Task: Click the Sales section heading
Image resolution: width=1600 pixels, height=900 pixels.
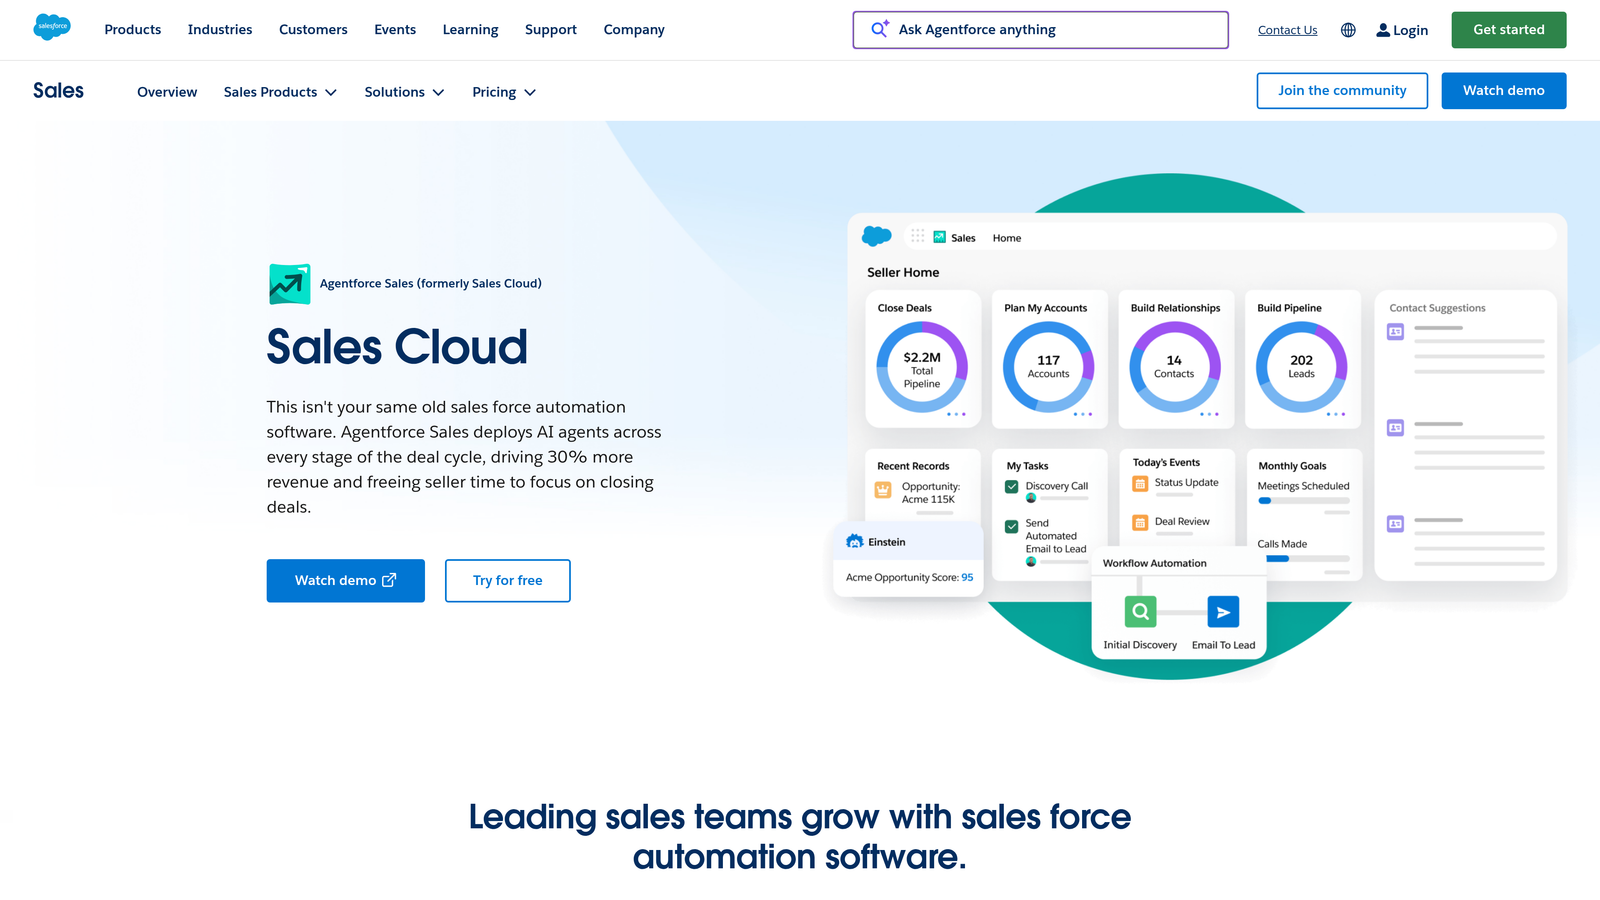Action: 58,91
